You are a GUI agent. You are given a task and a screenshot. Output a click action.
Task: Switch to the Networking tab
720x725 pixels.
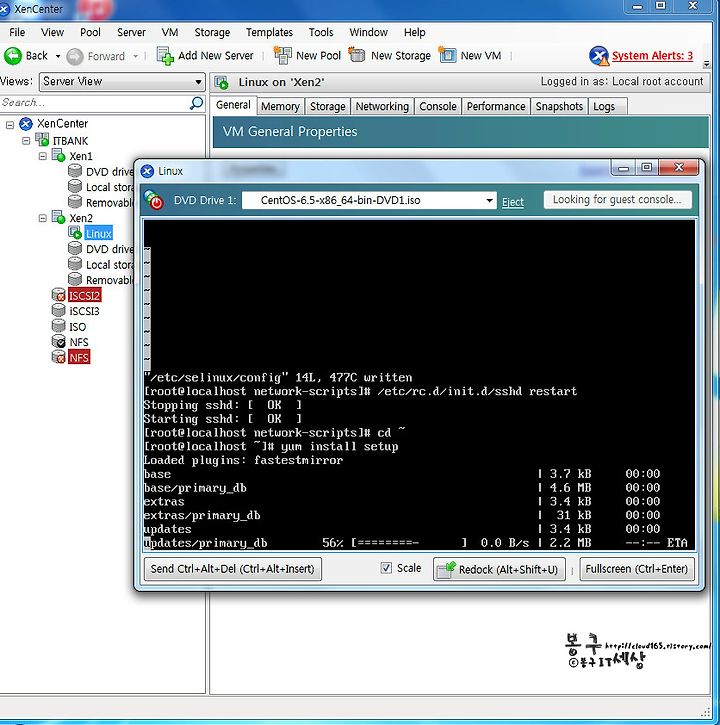click(x=382, y=106)
